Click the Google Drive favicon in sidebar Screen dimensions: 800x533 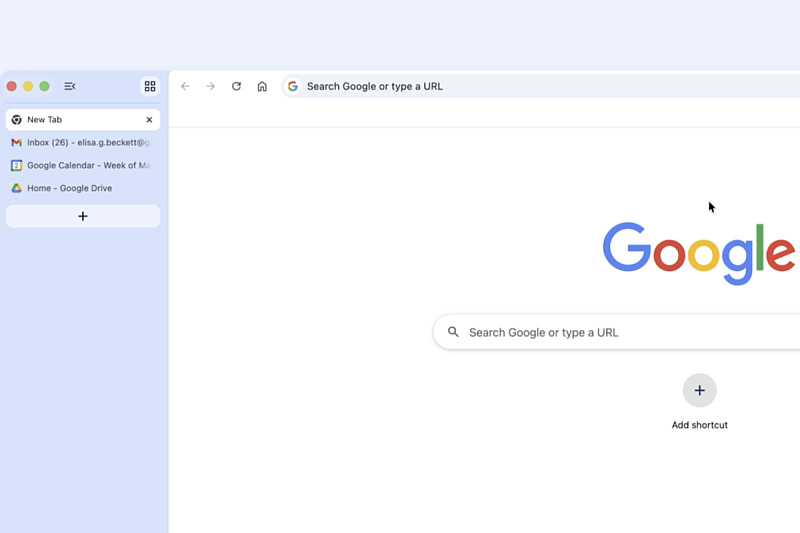[16, 188]
